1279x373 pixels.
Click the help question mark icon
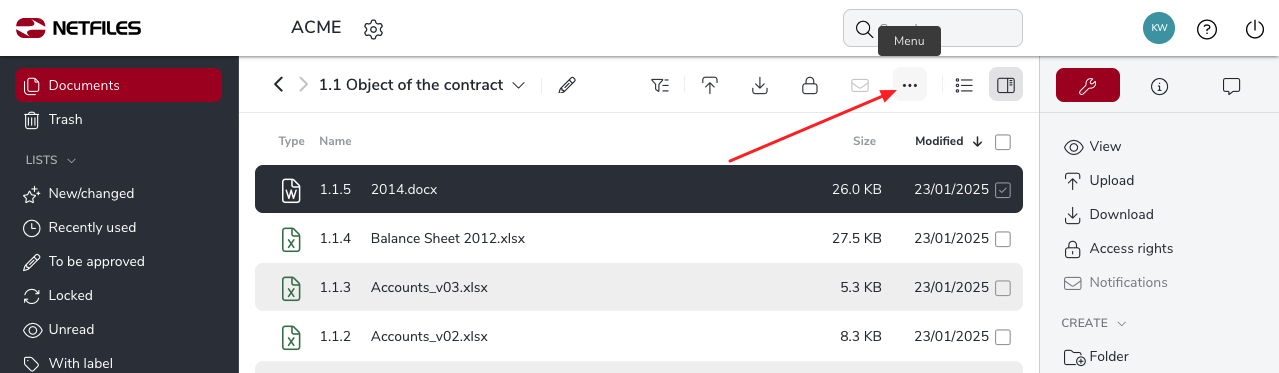[1207, 29]
